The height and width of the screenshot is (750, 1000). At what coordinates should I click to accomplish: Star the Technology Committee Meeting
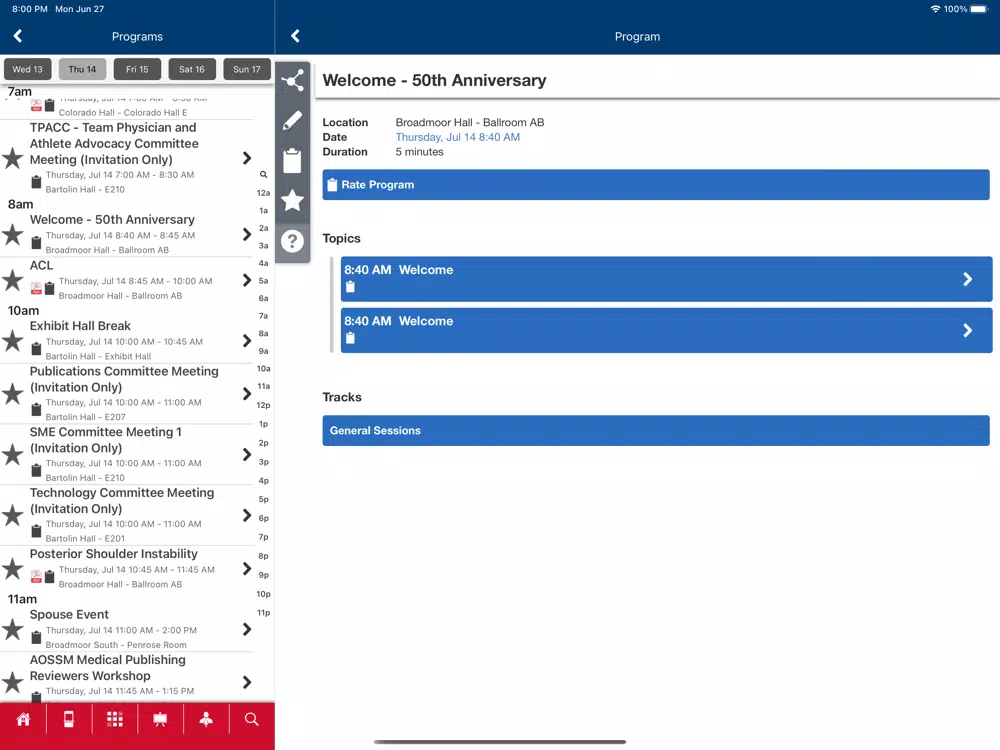pos(13,515)
